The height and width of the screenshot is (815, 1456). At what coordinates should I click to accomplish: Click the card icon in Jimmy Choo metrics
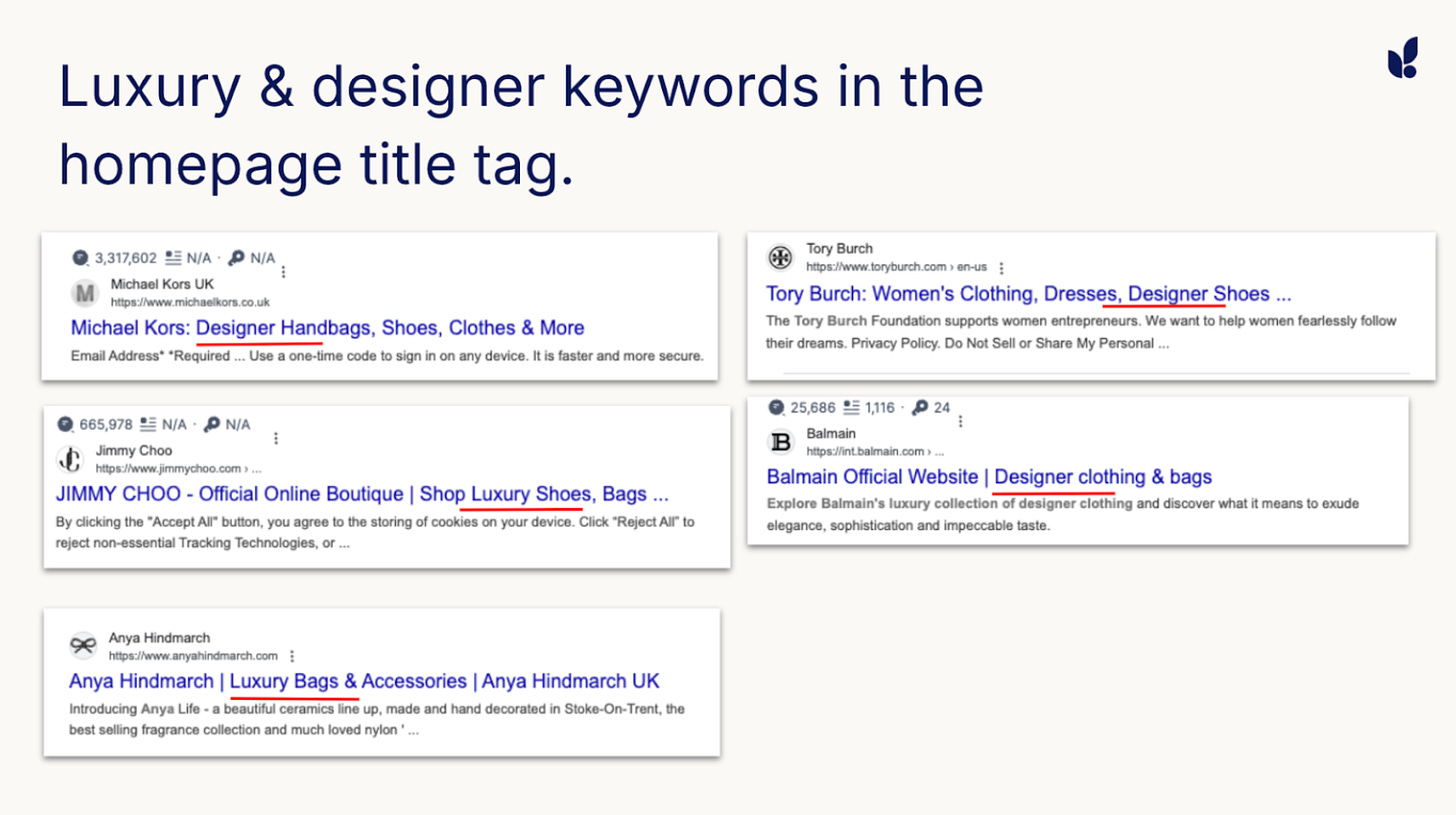tap(148, 424)
